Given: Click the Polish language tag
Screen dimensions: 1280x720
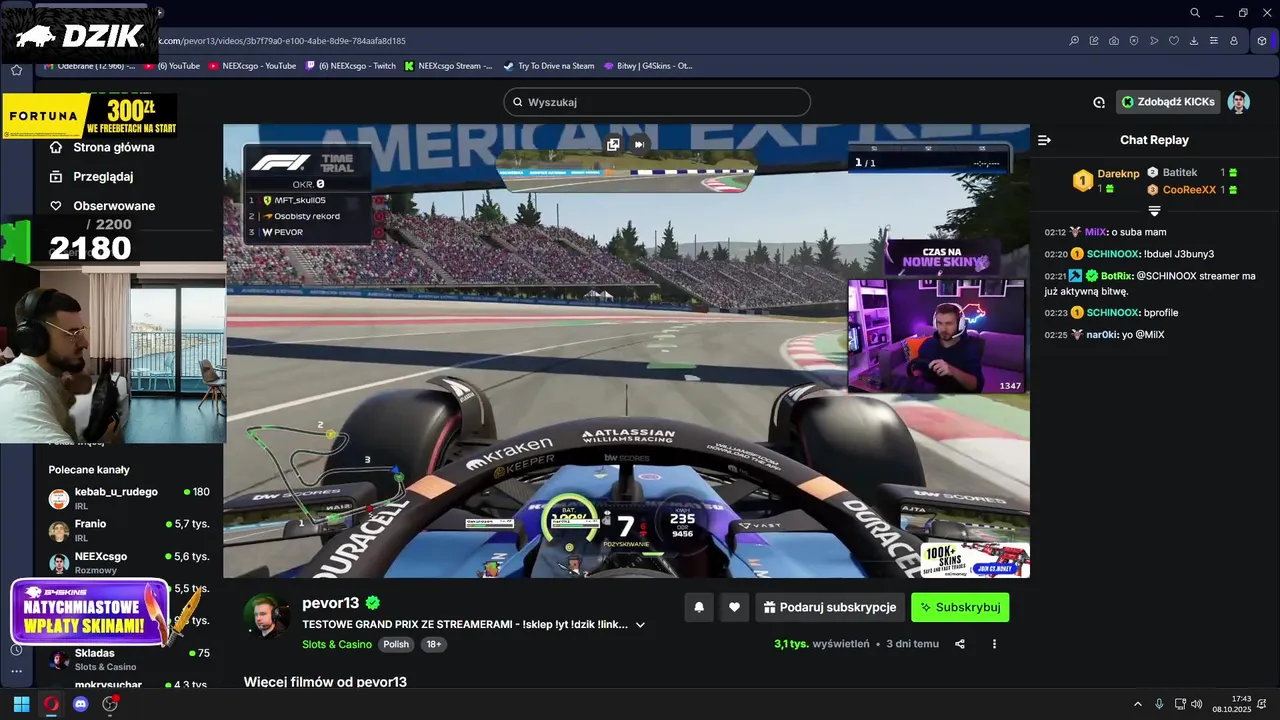Looking at the screenshot, I should (x=396, y=645).
